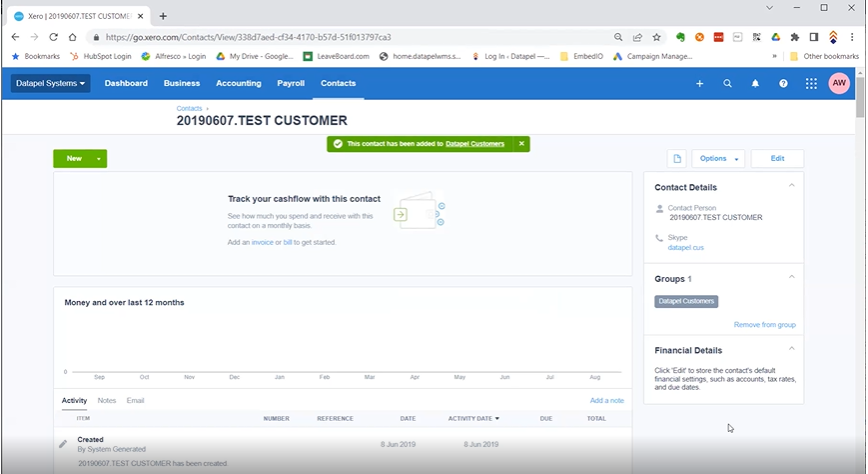Image resolution: width=868 pixels, height=474 pixels.
Task: Open the EmbedIO bookmark folder
Action: pyautogui.click(x=582, y=56)
